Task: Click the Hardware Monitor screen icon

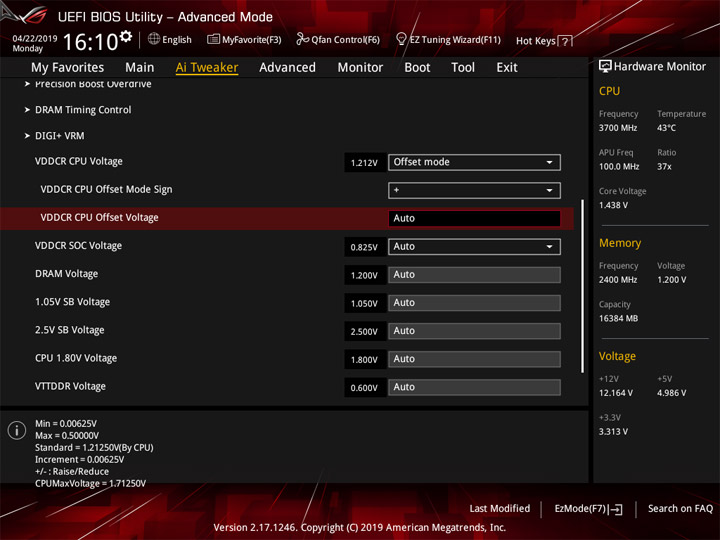Action: 605,67
